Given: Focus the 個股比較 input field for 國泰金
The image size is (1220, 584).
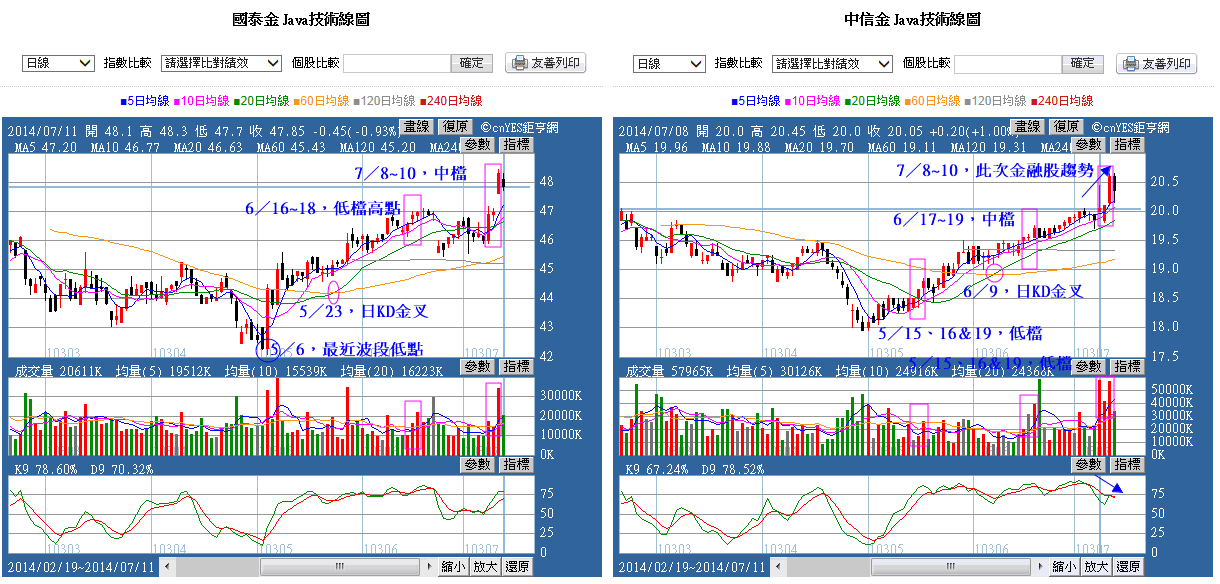Looking at the screenshot, I should pyautogui.click(x=397, y=63).
